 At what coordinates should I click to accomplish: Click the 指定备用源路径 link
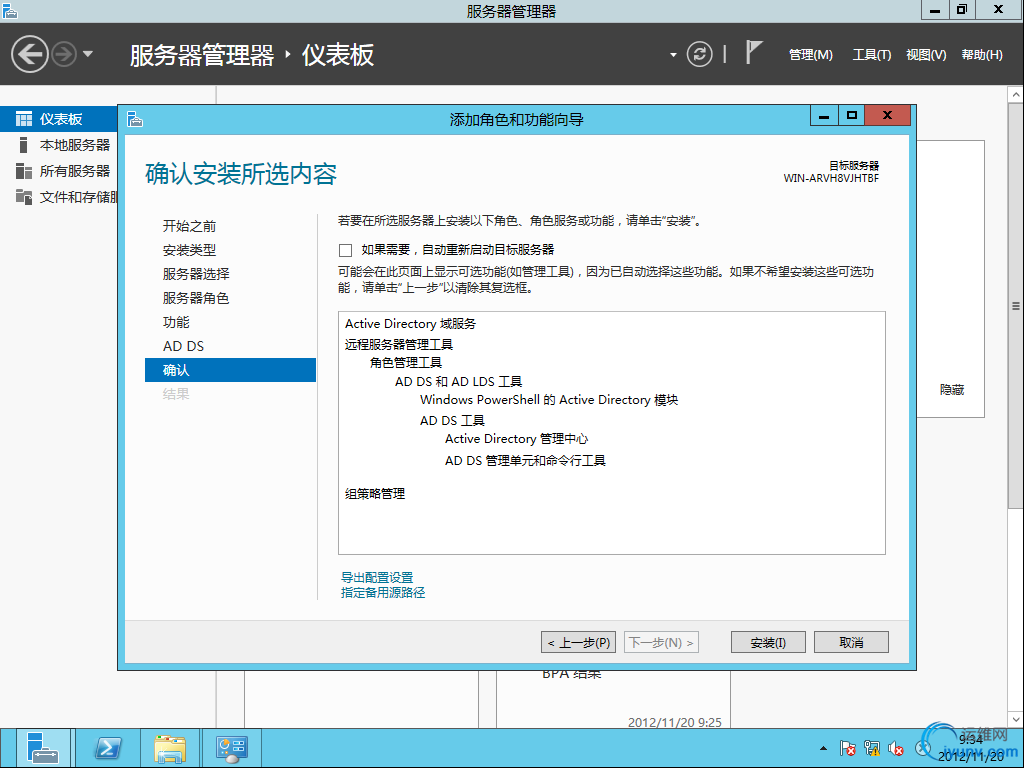tap(383, 592)
